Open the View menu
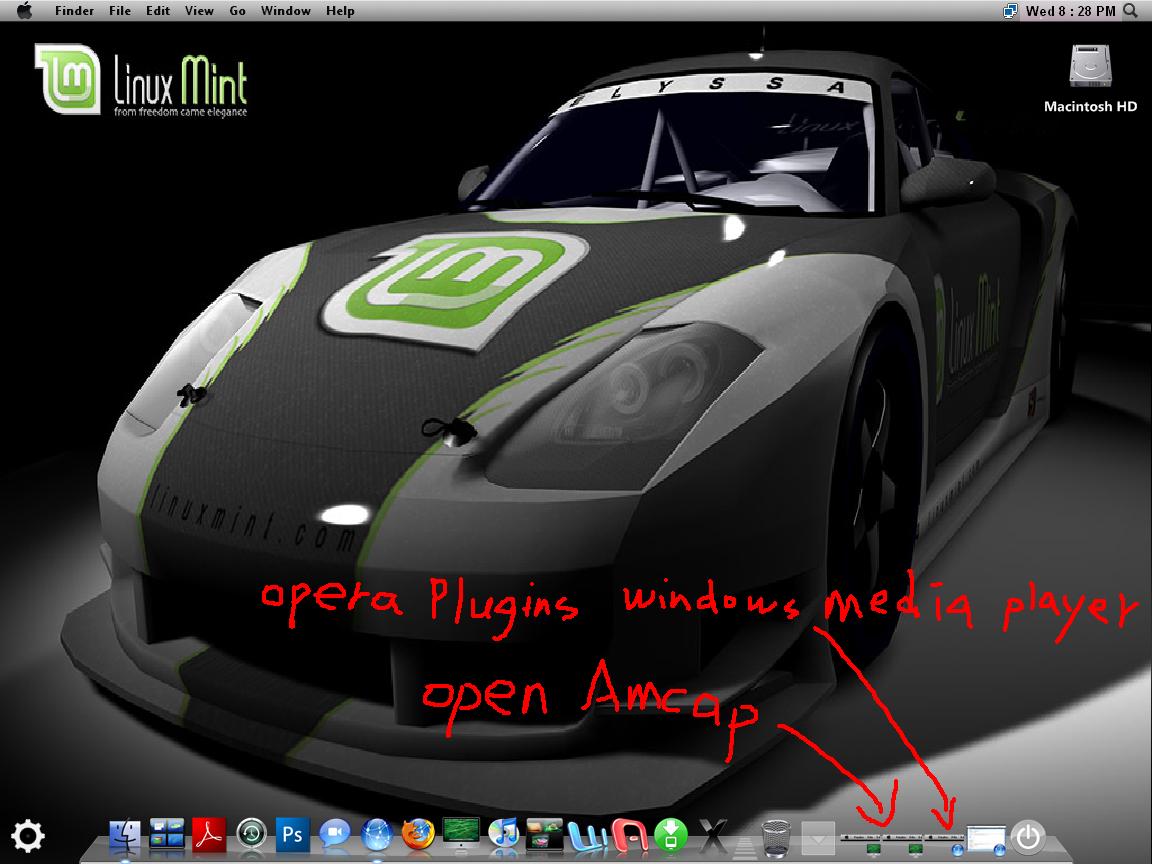Viewport: 1152px width, 864px height. pos(199,11)
